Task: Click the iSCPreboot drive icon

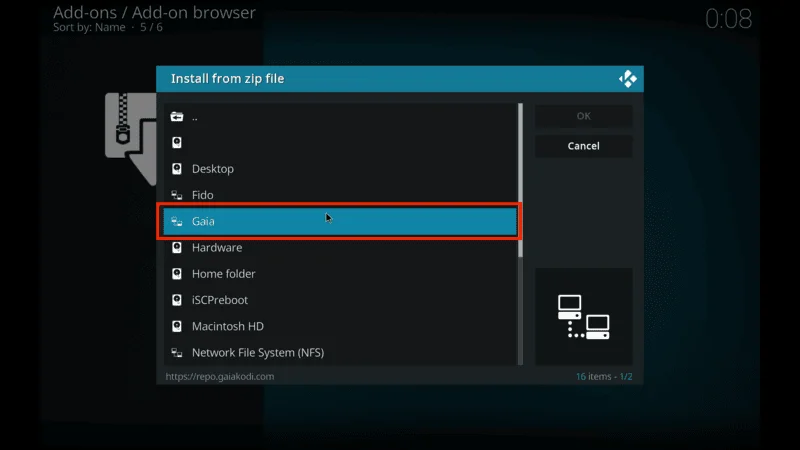Action: (177, 300)
